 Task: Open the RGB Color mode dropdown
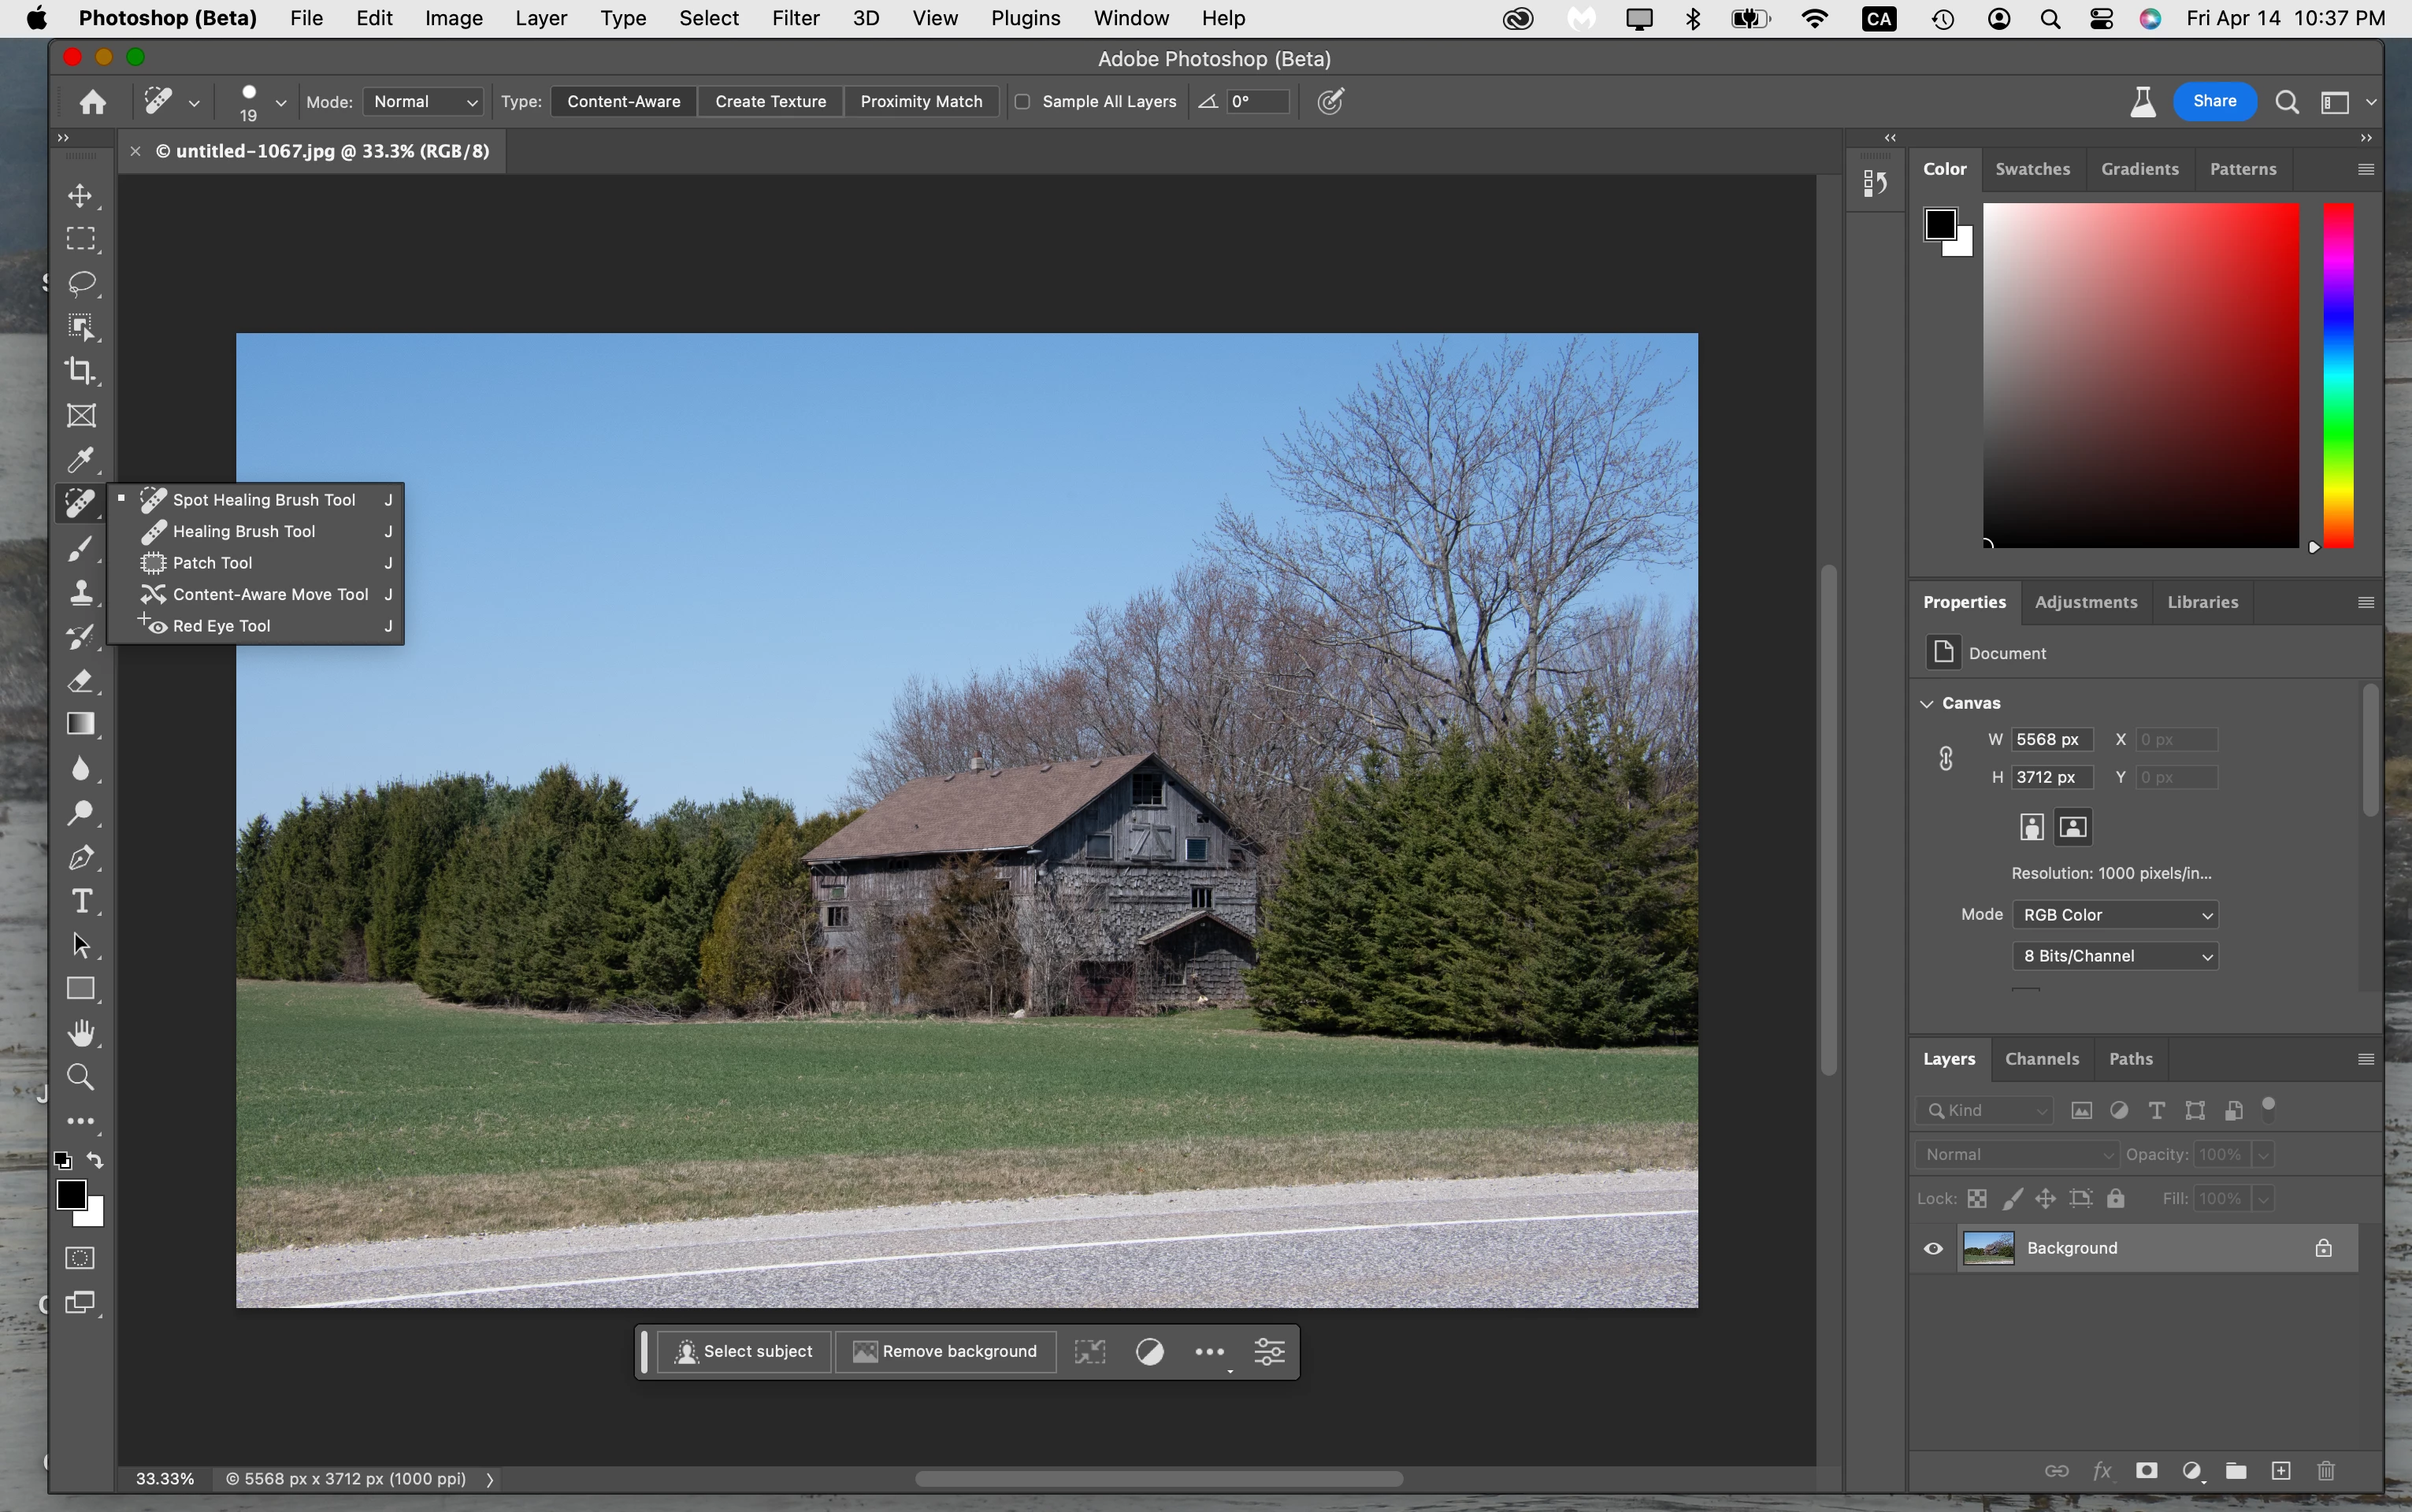tap(2115, 915)
